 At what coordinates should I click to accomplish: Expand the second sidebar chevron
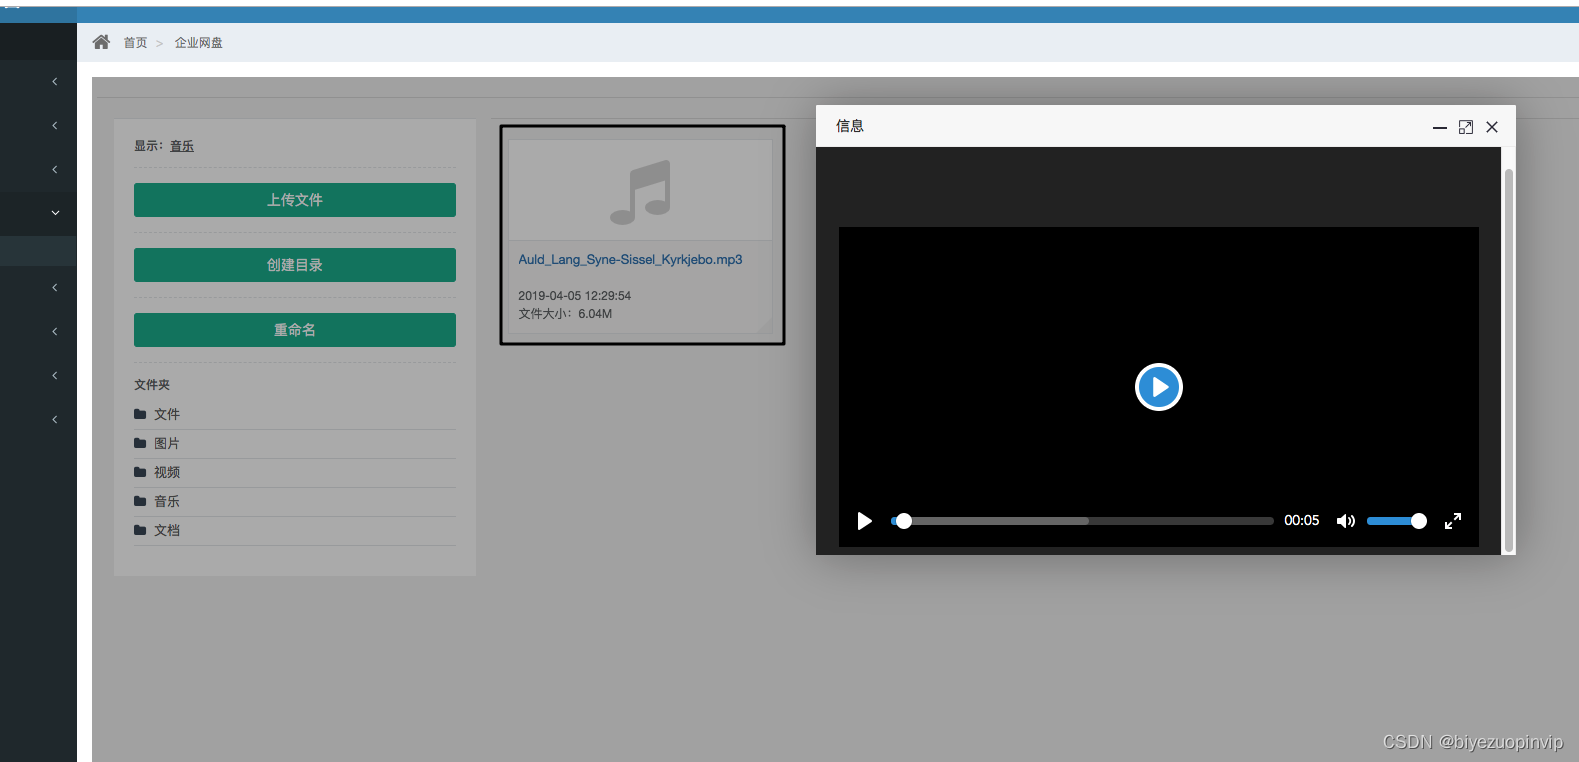pyautogui.click(x=55, y=125)
